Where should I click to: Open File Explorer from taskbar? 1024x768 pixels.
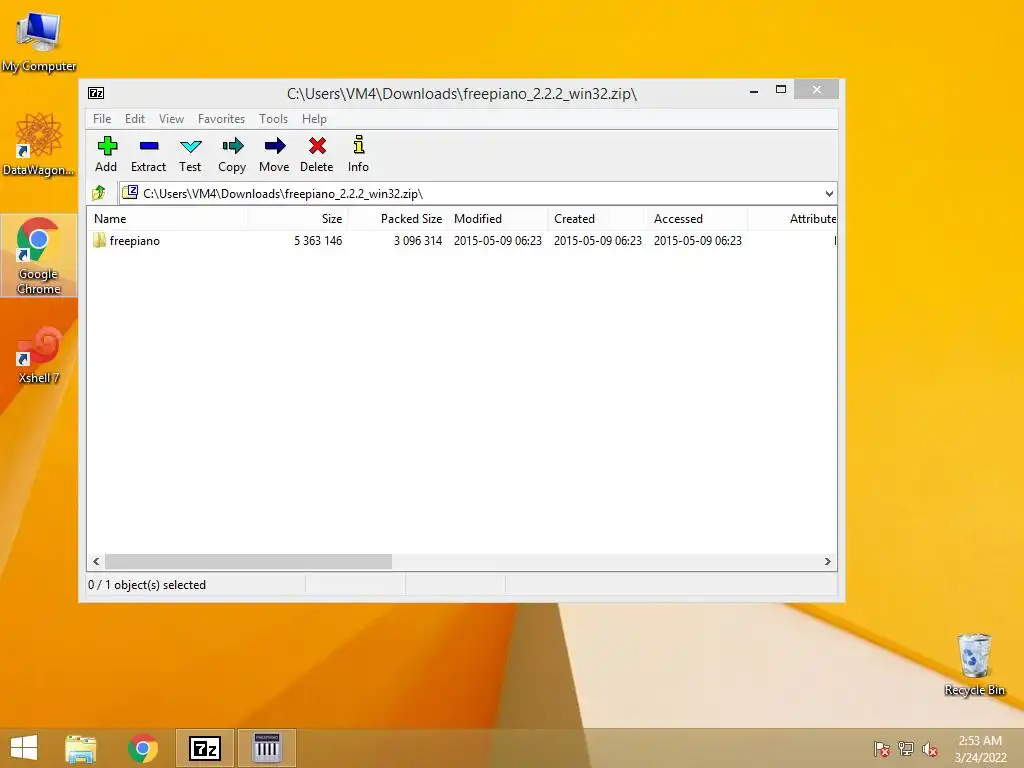80,748
